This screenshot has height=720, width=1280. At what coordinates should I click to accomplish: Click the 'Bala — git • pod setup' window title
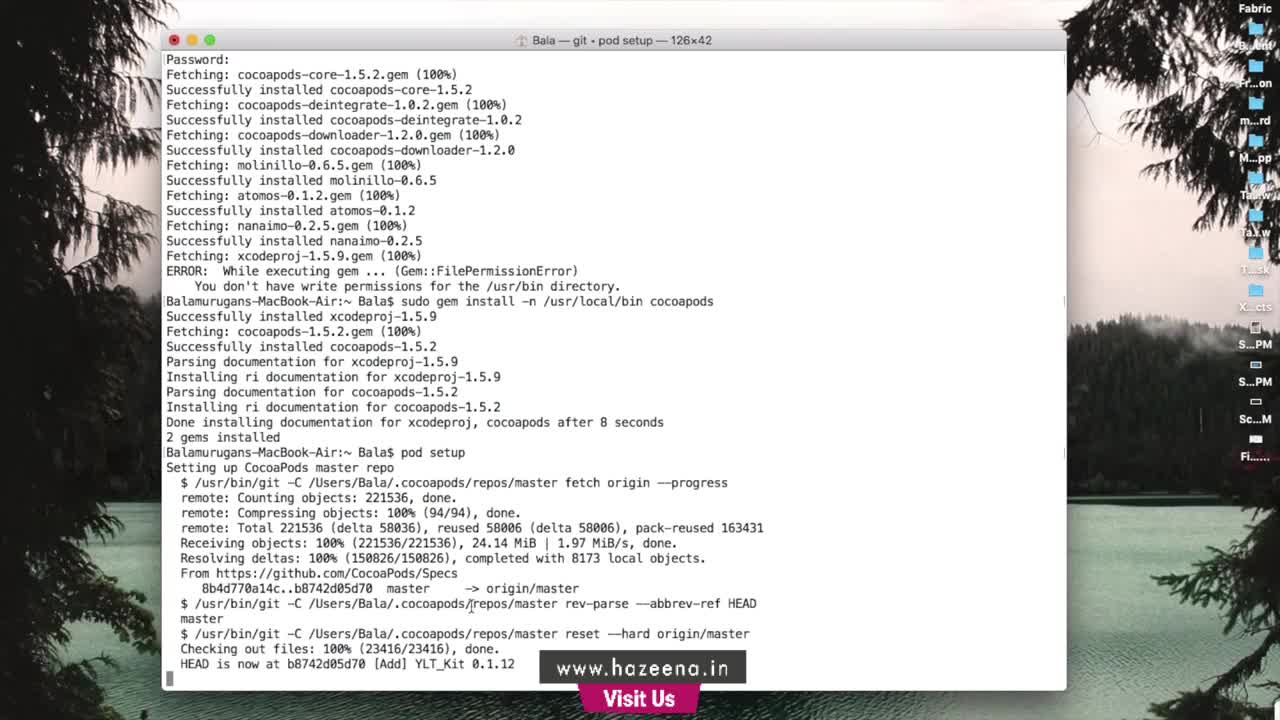[x=621, y=40]
